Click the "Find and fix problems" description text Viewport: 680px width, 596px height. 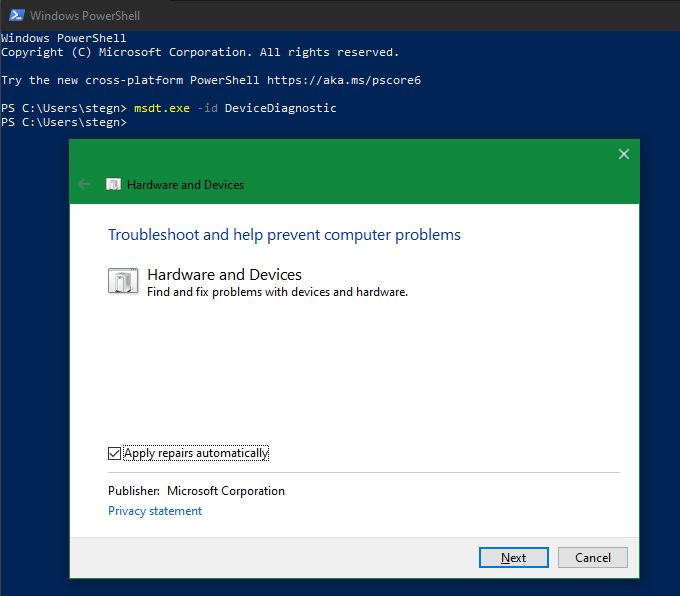point(277,292)
